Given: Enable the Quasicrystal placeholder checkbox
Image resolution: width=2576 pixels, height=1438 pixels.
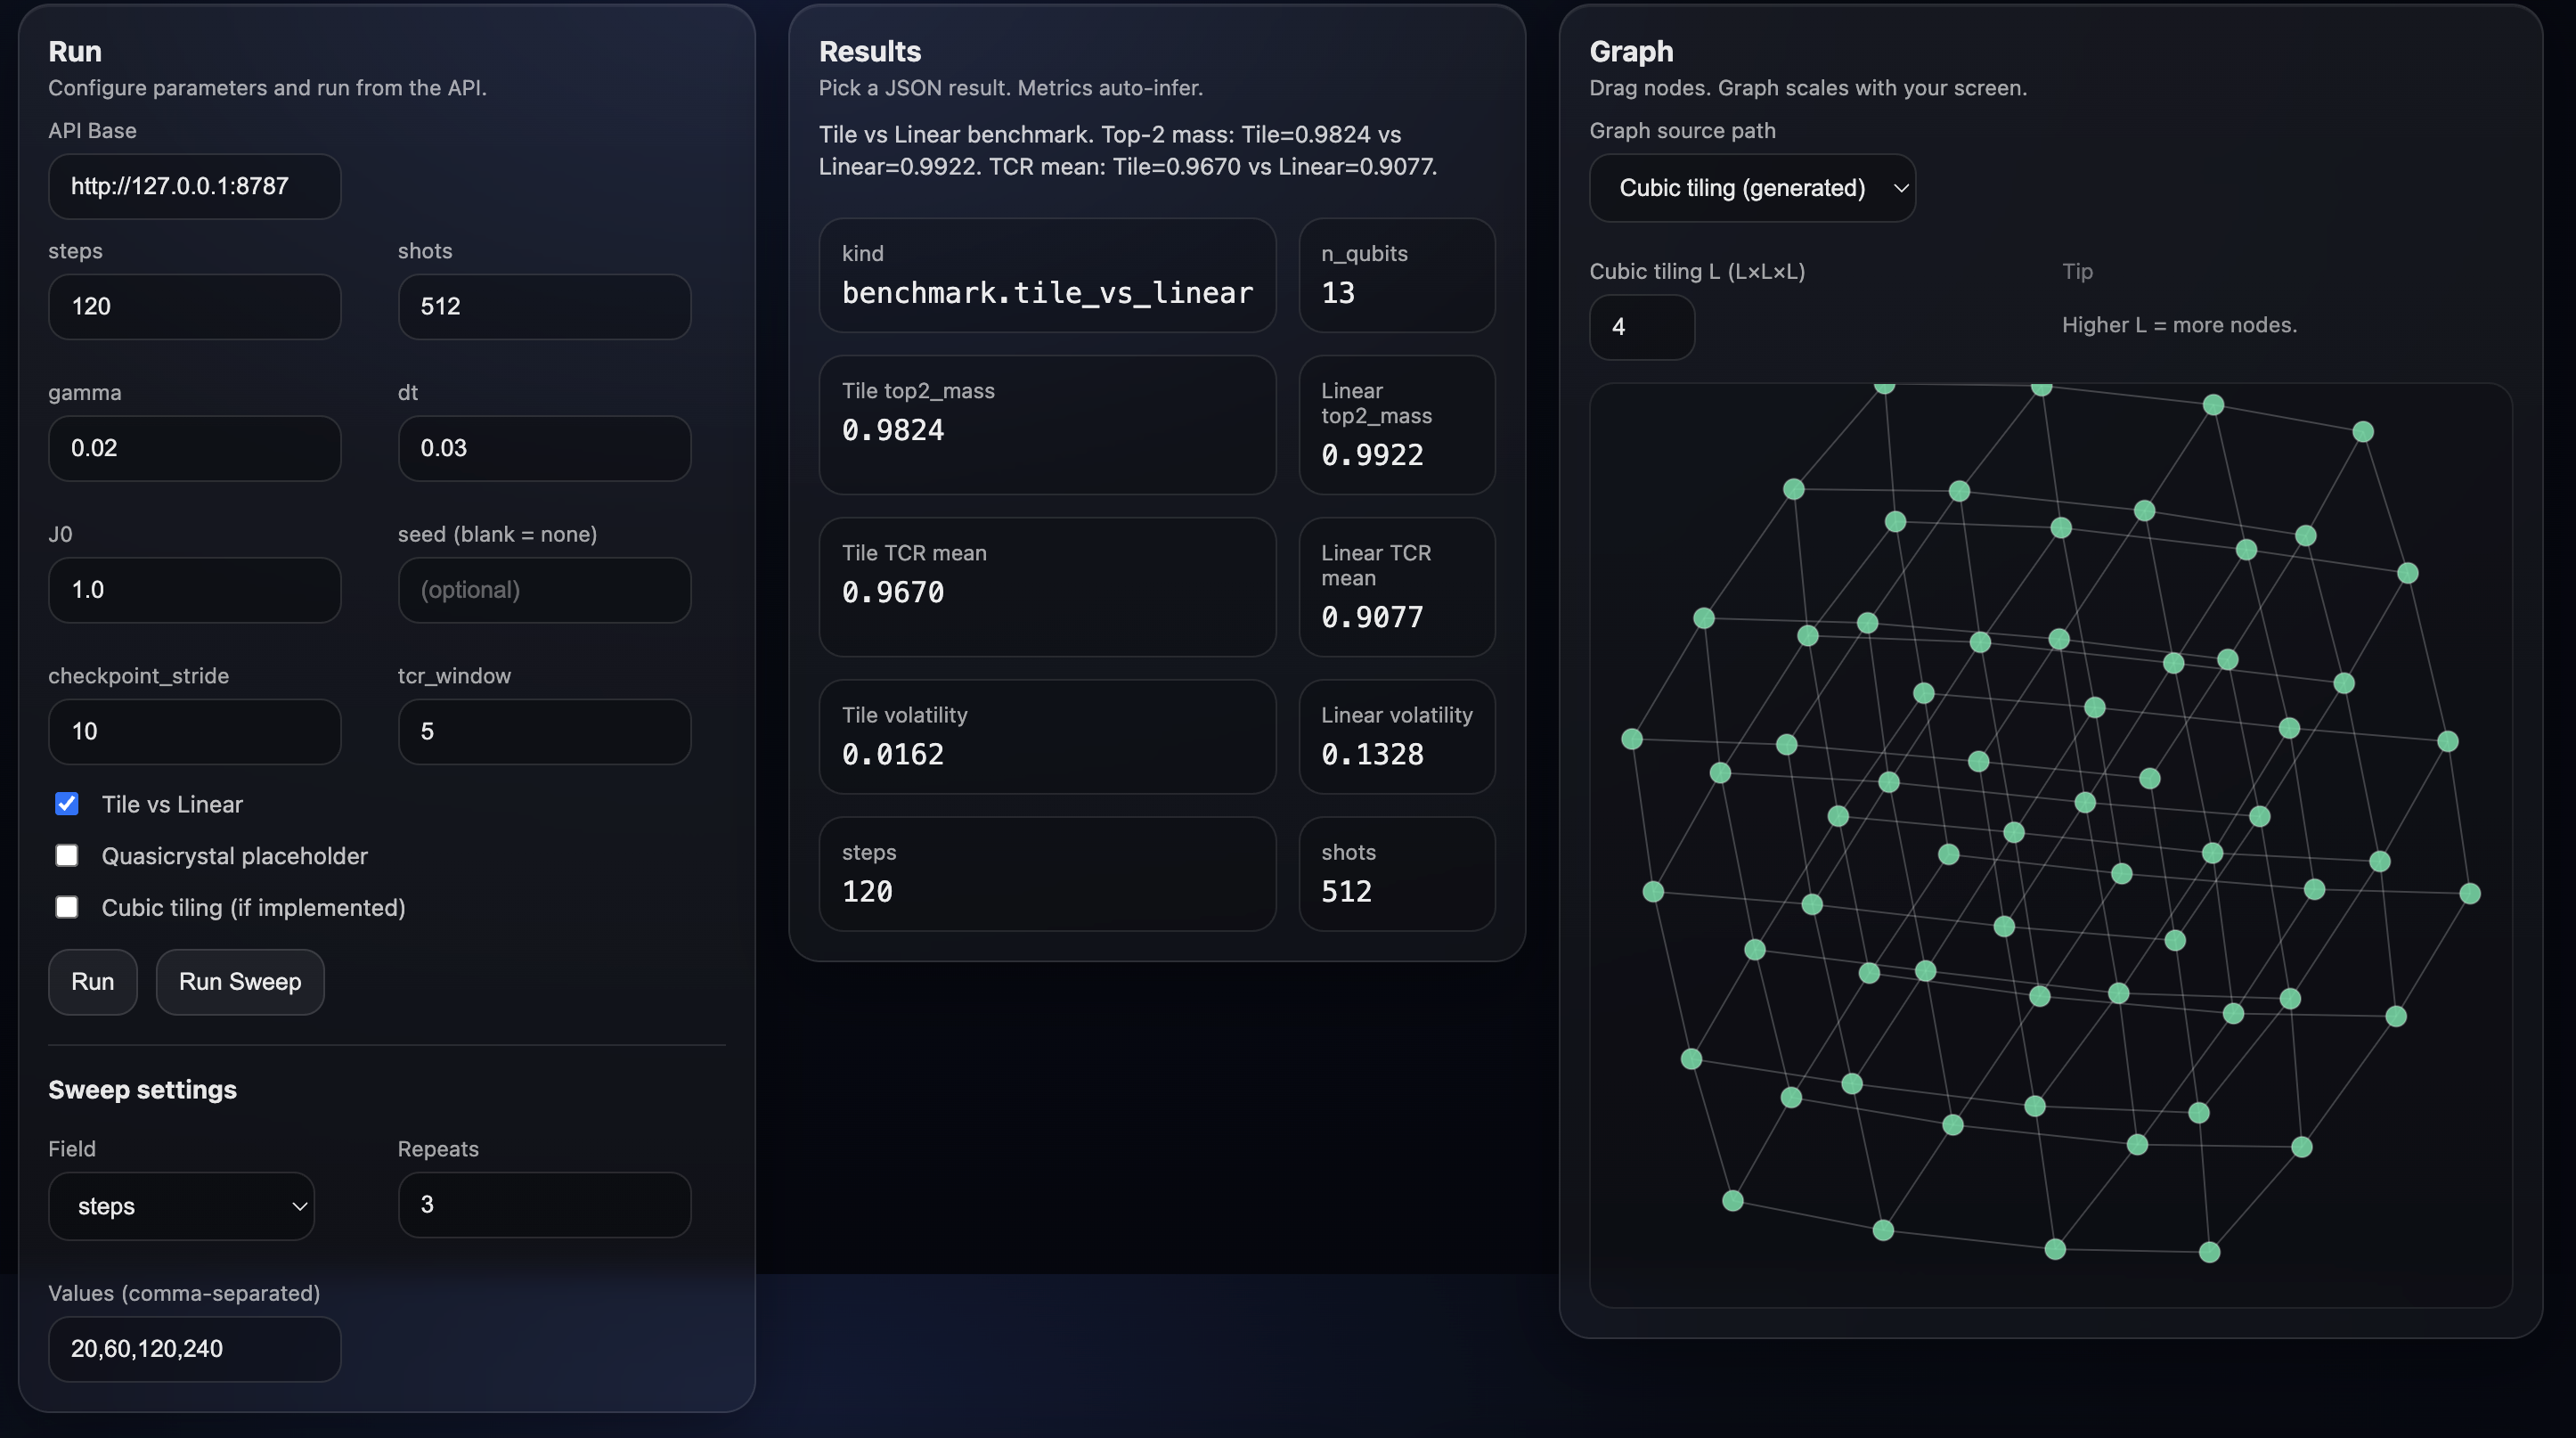Looking at the screenshot, I should pyautogui.click(x=66, y=855).
